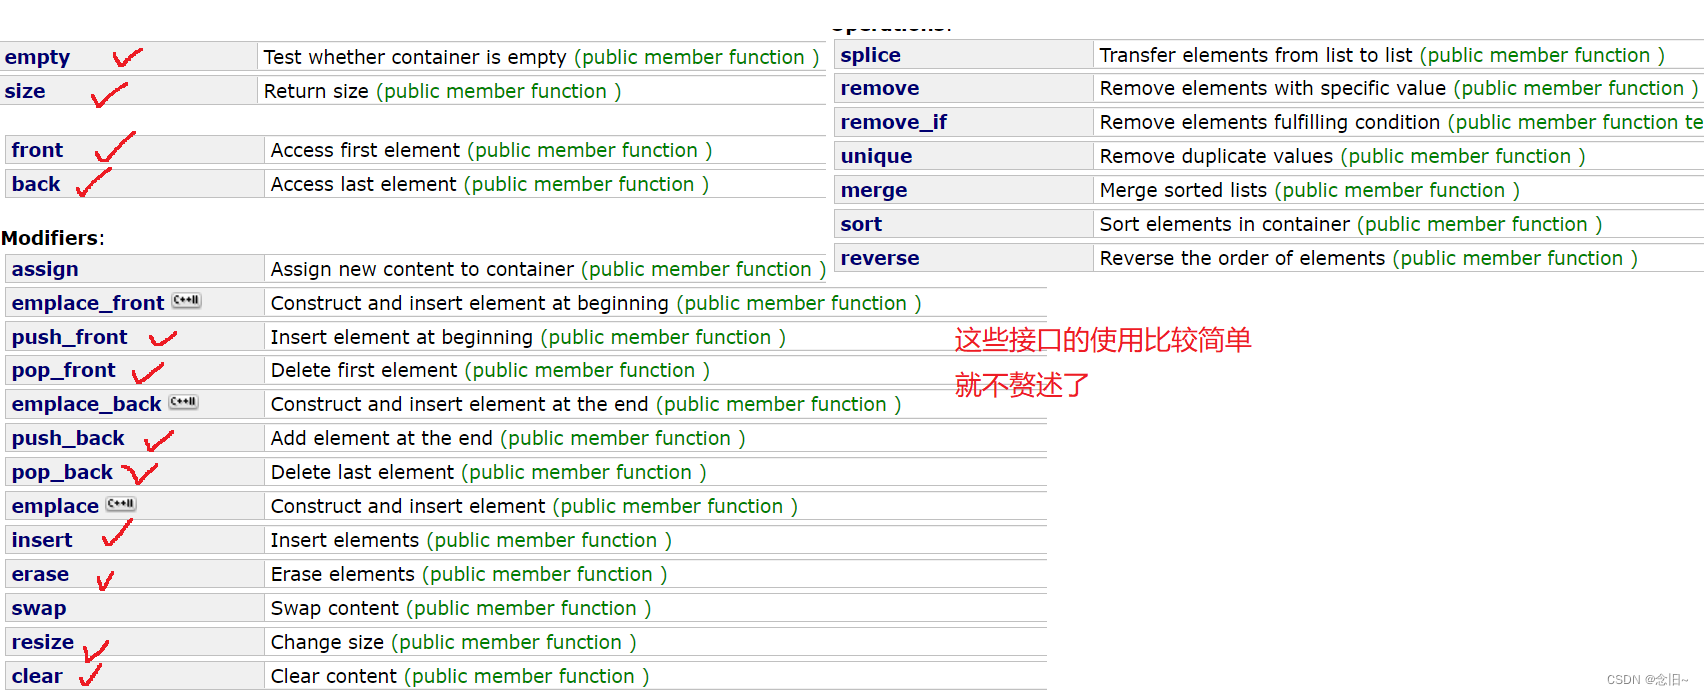Open the back member function link

pyautogui.click(x=36, y=184)
